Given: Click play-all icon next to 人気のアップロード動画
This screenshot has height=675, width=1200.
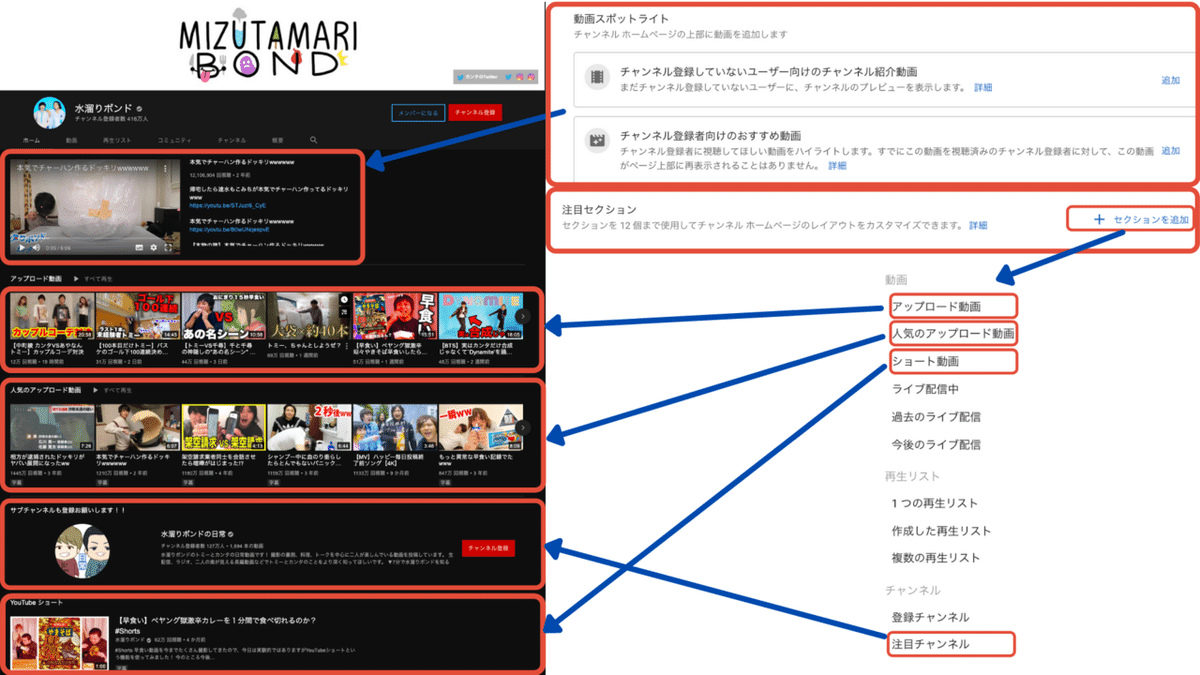Looking at the screenshot, I should click(96, 390).
